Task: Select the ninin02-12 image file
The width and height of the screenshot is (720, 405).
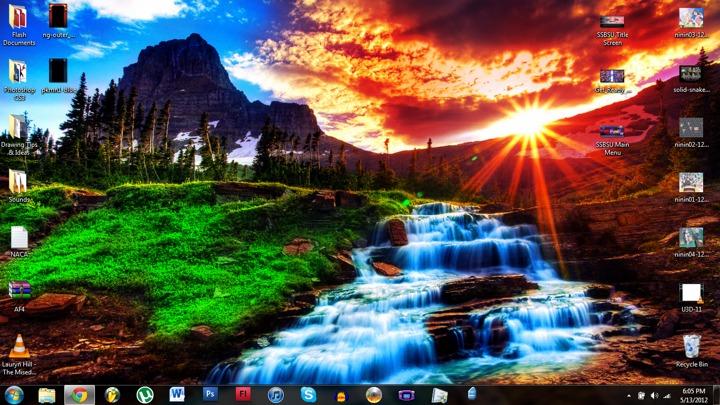Action: 691,132
